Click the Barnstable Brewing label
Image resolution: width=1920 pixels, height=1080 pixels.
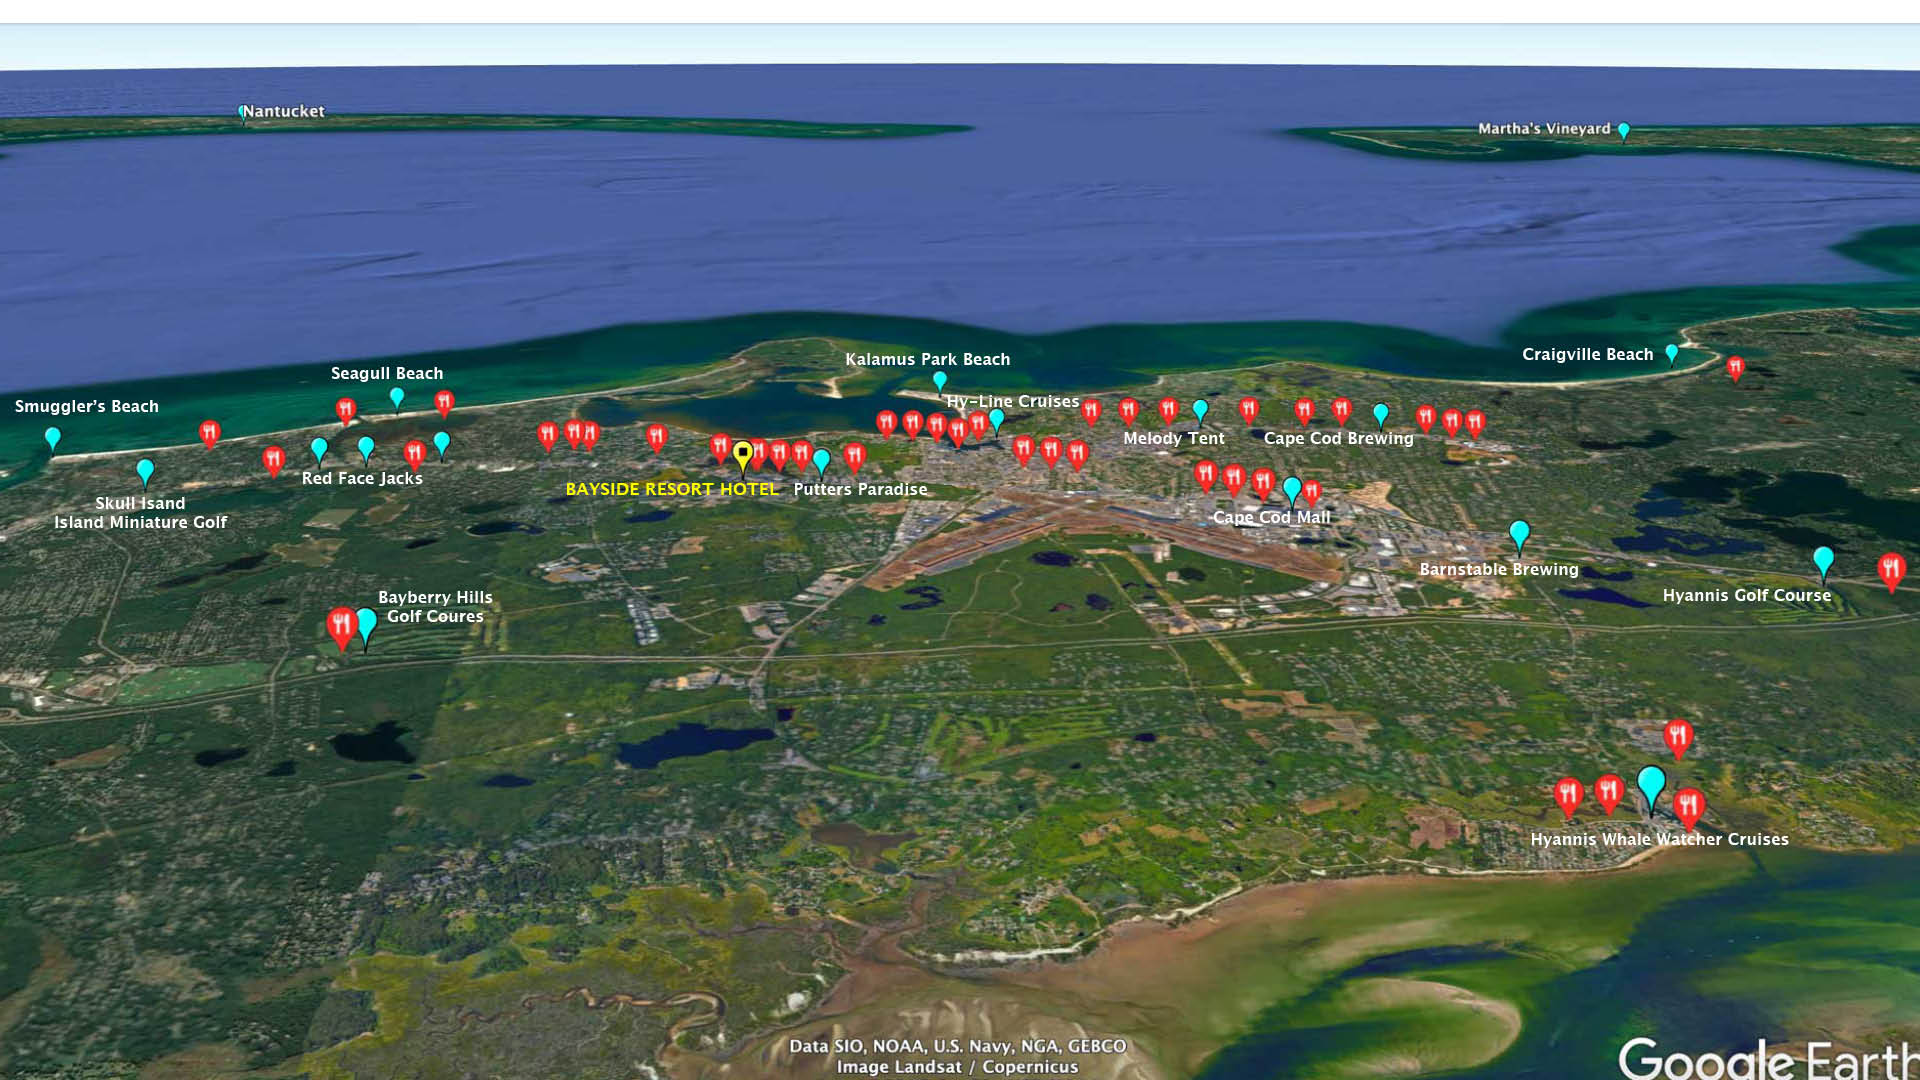pyautogui.click(x=1499, y=569)
